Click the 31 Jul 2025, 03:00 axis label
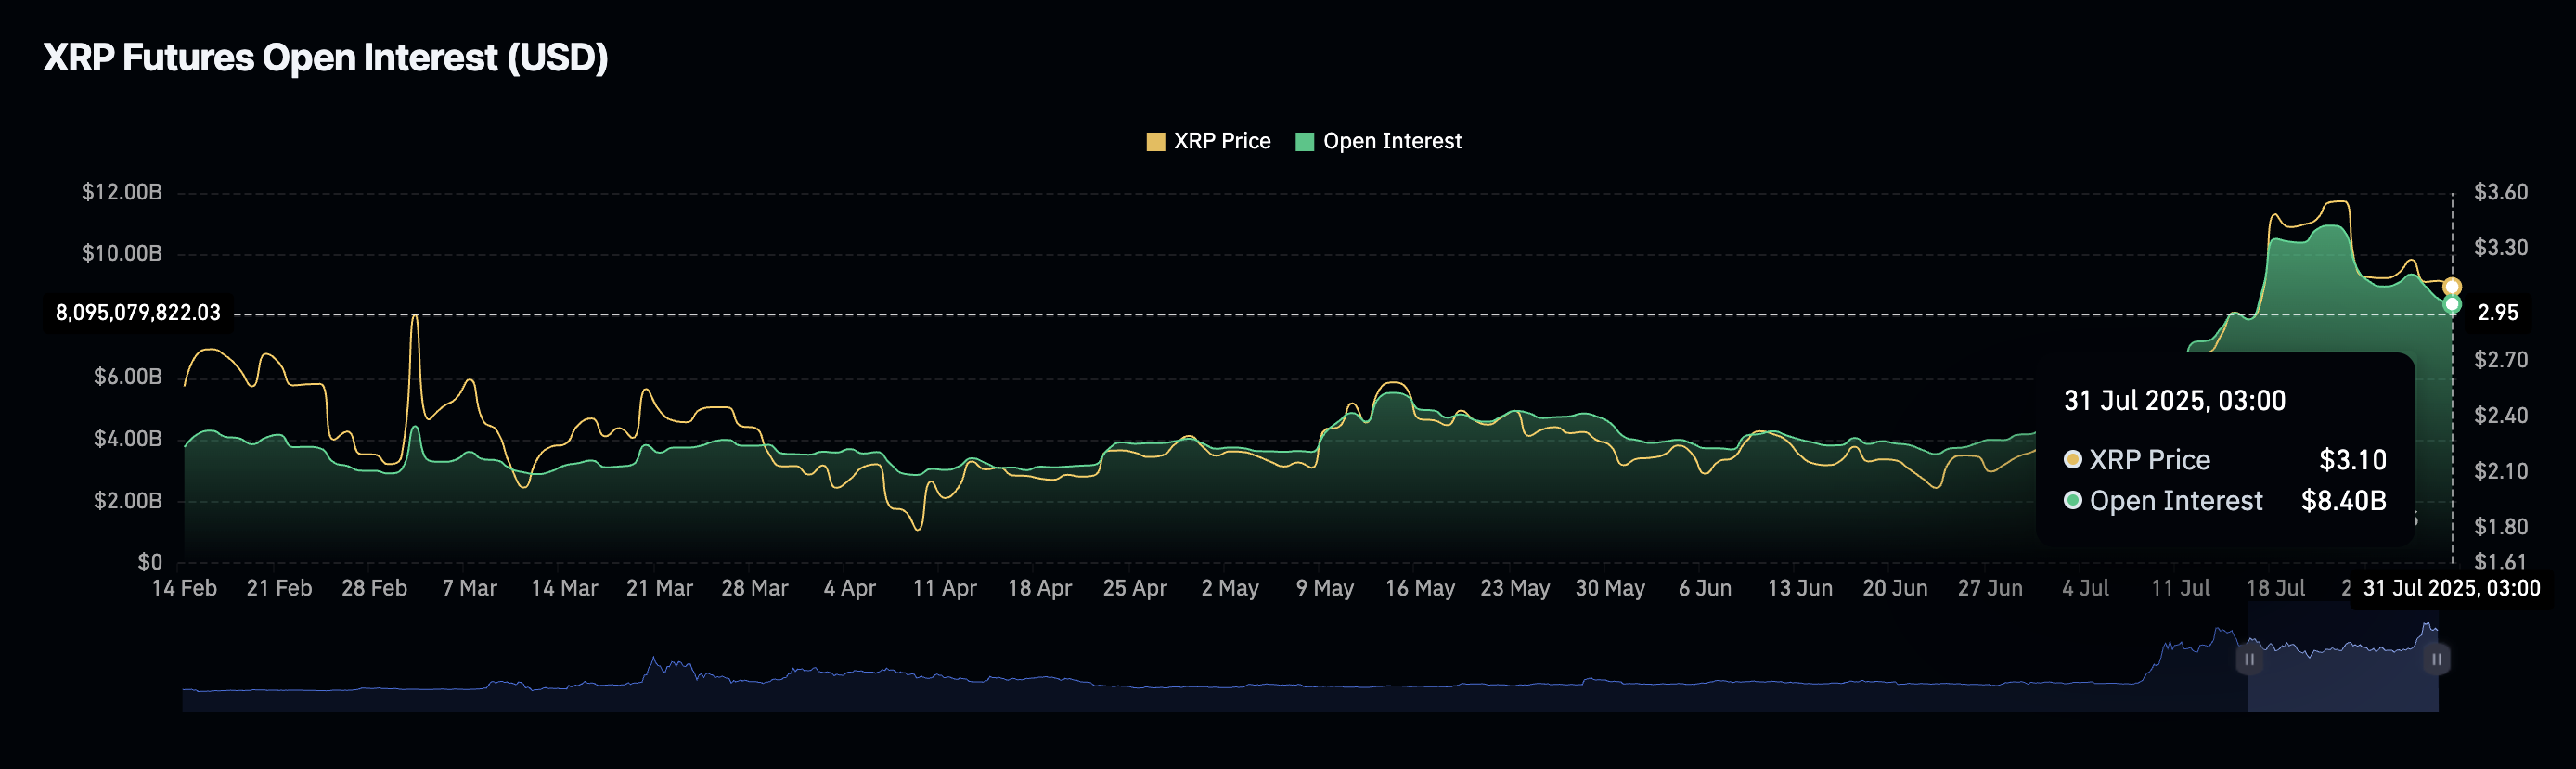The width and height of the screenshot is (2576, 769). click(2451, 588)
